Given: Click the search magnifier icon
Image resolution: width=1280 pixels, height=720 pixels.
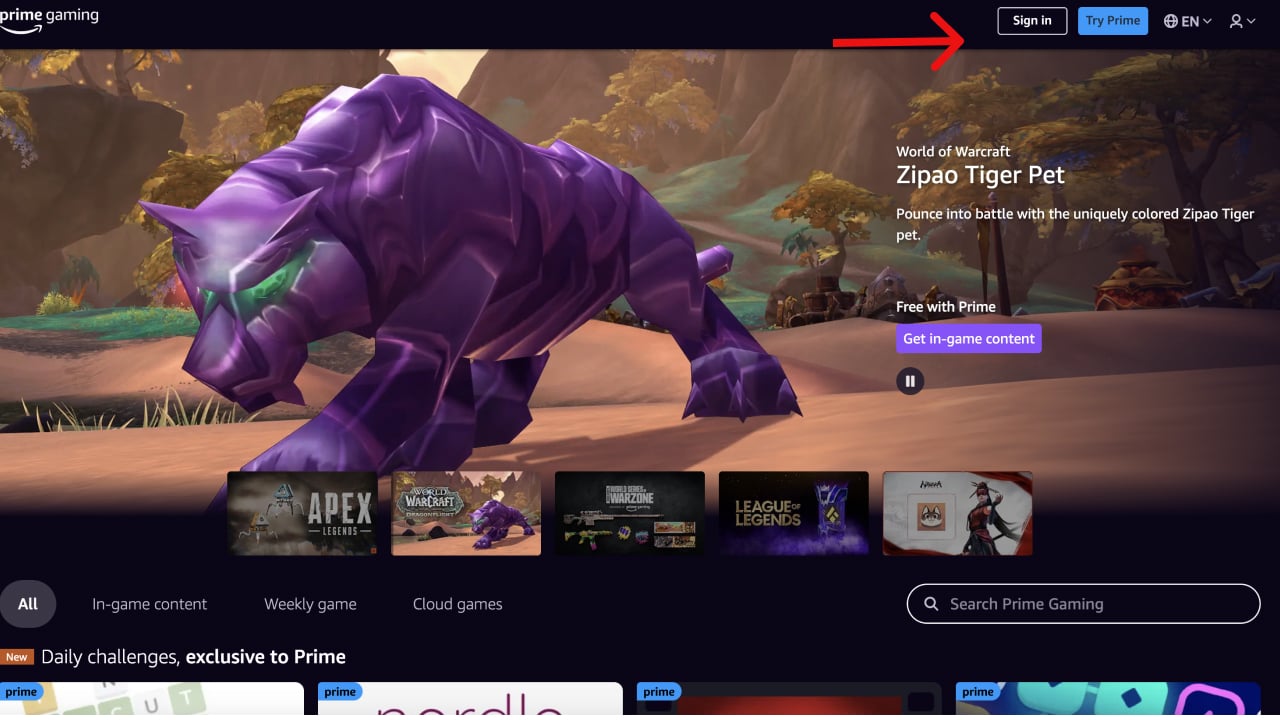Looking at the screenshot, I should [x=930, y=604].
